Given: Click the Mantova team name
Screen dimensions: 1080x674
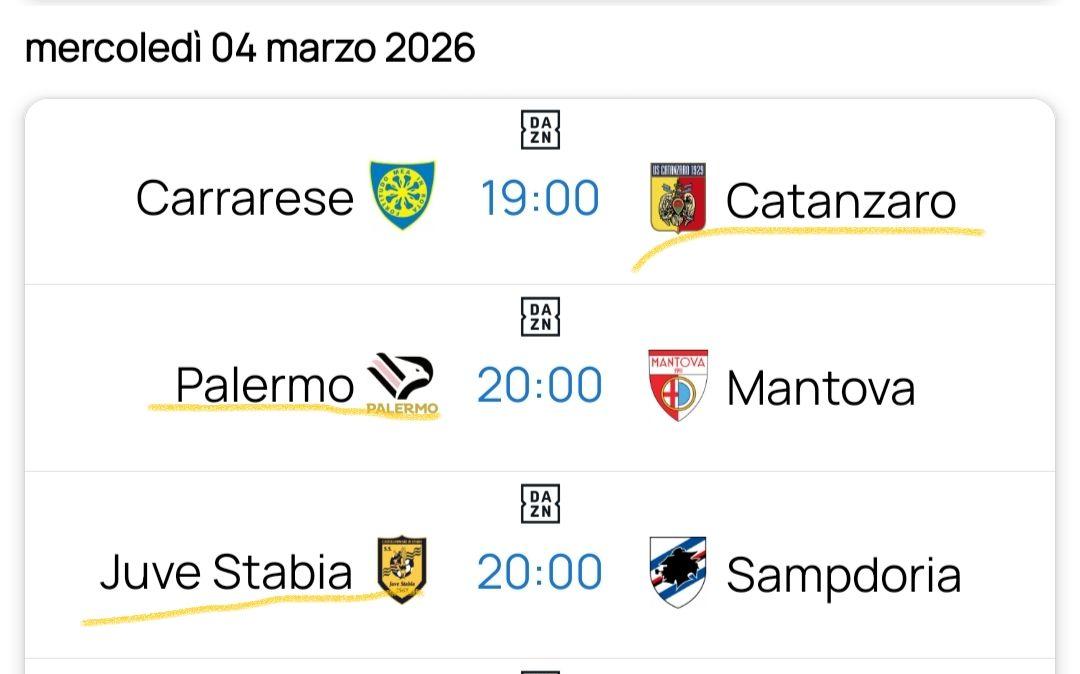Looking at the screenshot, I should 820,385.
